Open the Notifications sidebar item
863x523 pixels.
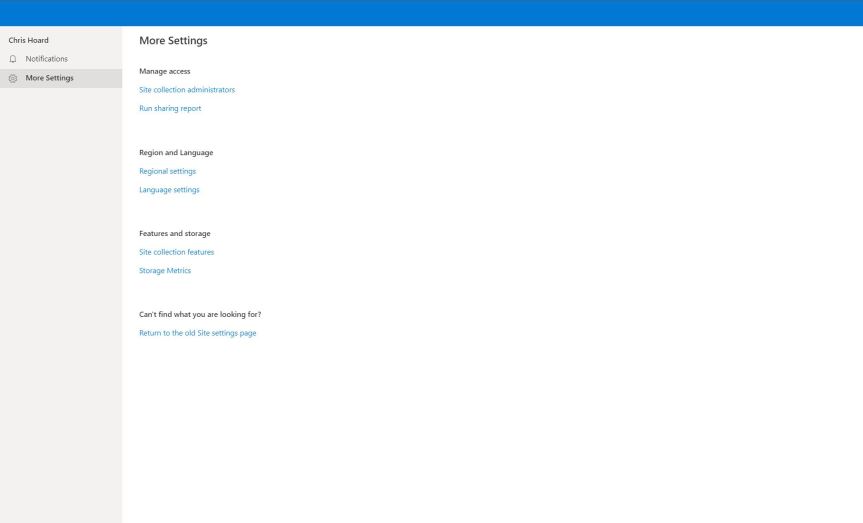[x=46, y=59]
